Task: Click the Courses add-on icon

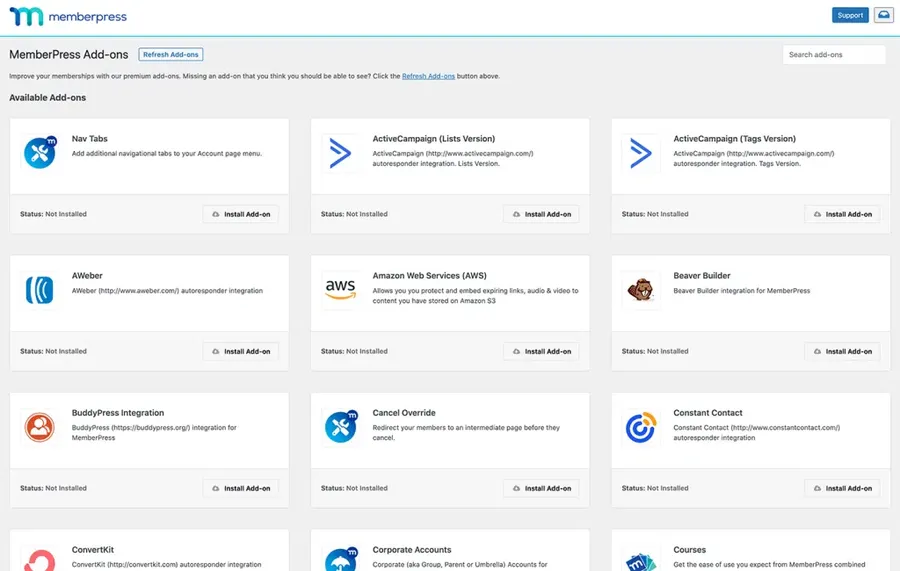Action: [641, 561]
